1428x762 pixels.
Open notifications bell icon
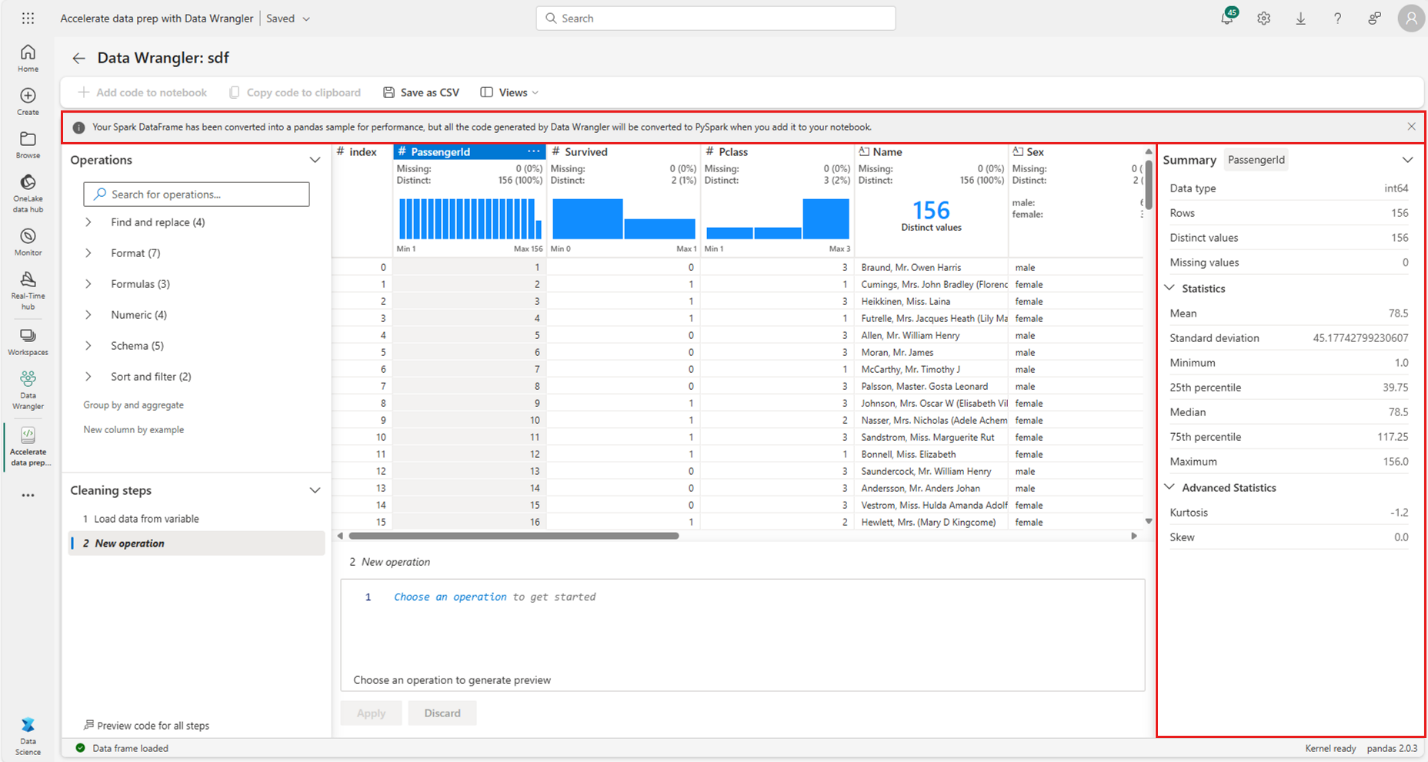coord(1228,18)
